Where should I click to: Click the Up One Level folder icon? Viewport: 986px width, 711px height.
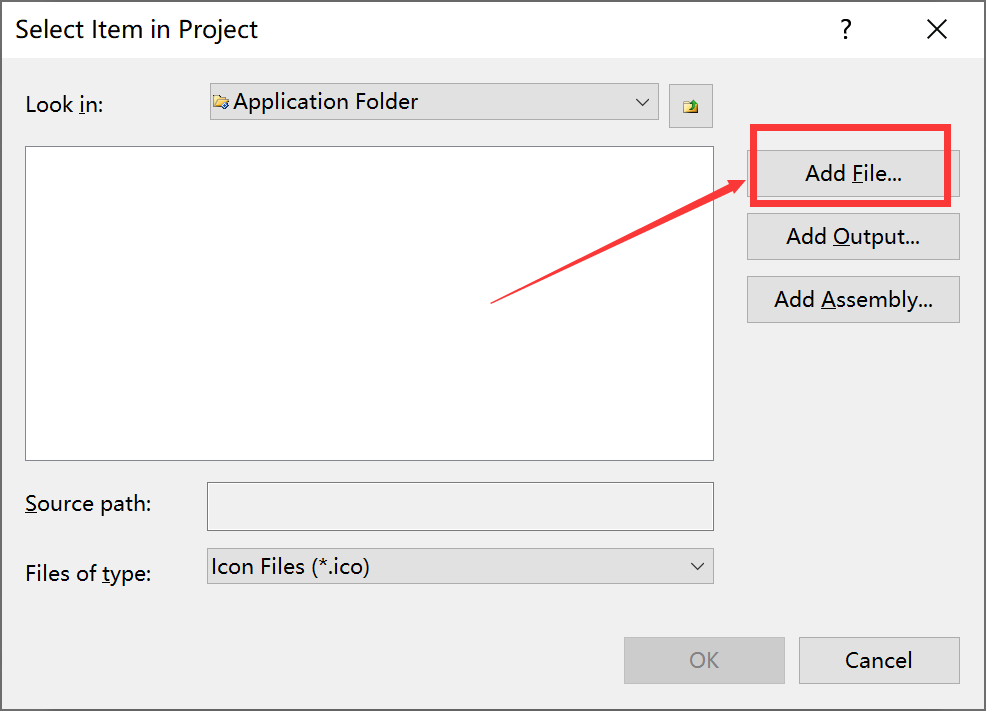pos(690,106)
